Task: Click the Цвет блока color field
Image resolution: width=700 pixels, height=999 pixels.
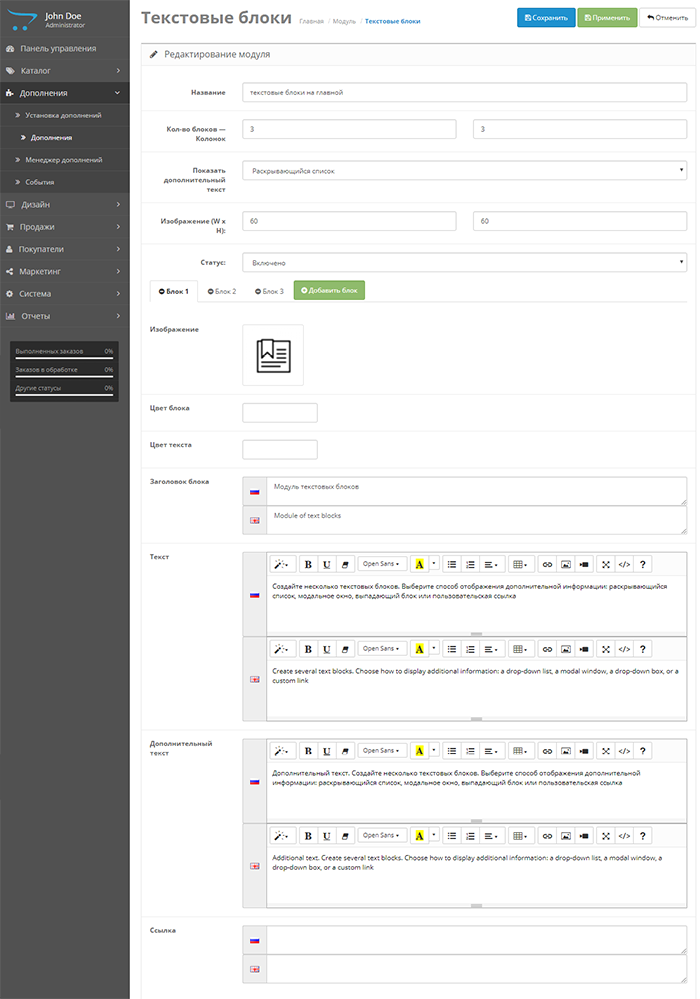Action: coord(280,412)
